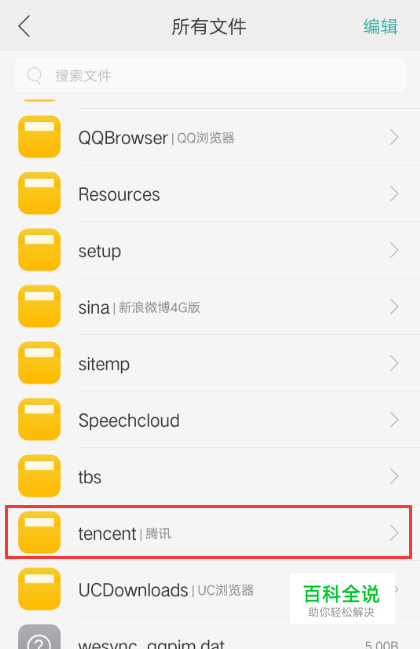Select the Speechcloud folder icon
Viewport: 420px width, 649px height.
[39, 420]
